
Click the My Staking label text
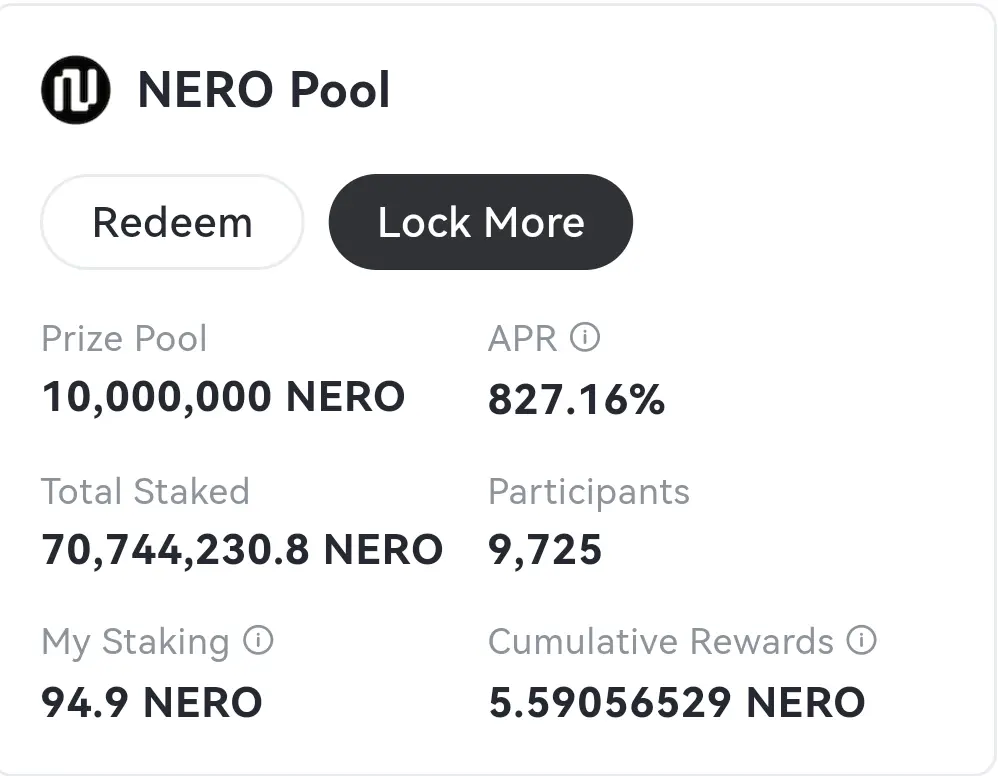click(x=135, y=642)
